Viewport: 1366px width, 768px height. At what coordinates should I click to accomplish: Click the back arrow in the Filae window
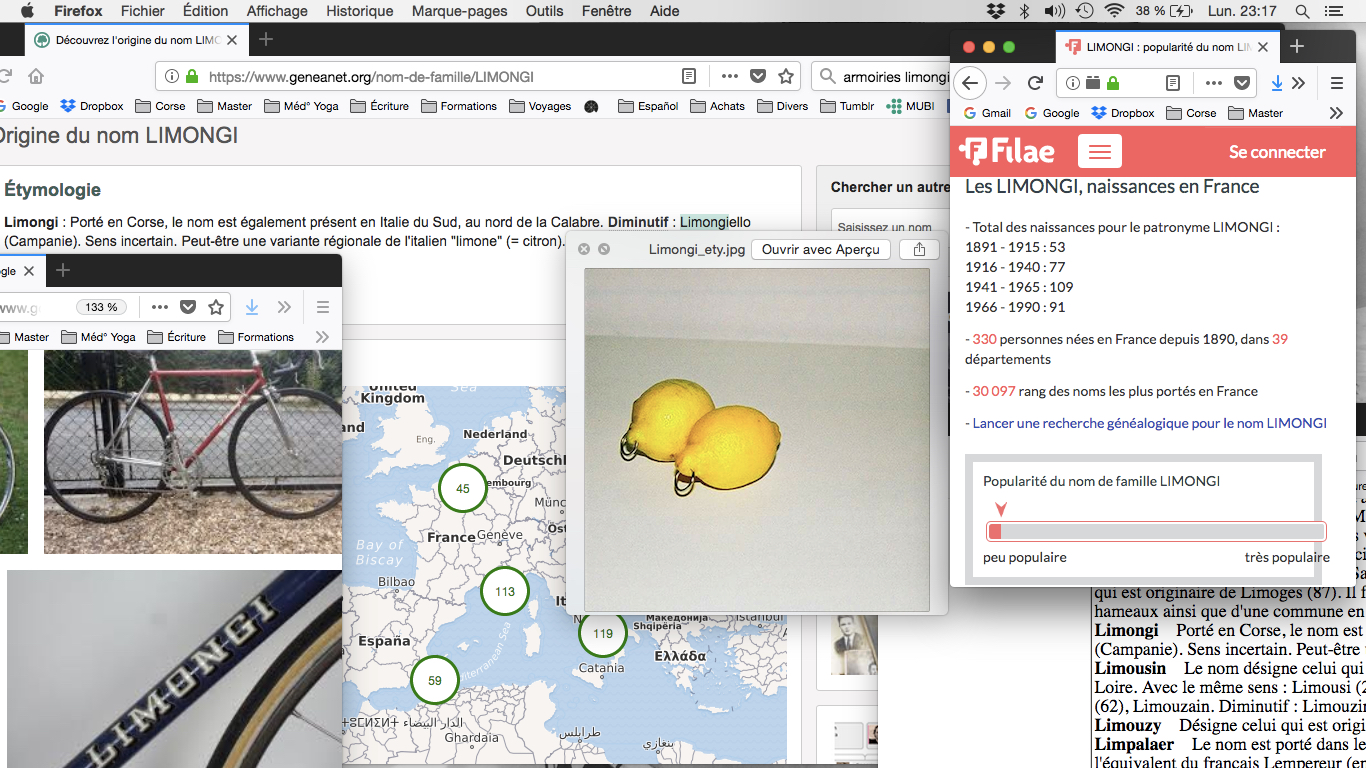[969, 83]
